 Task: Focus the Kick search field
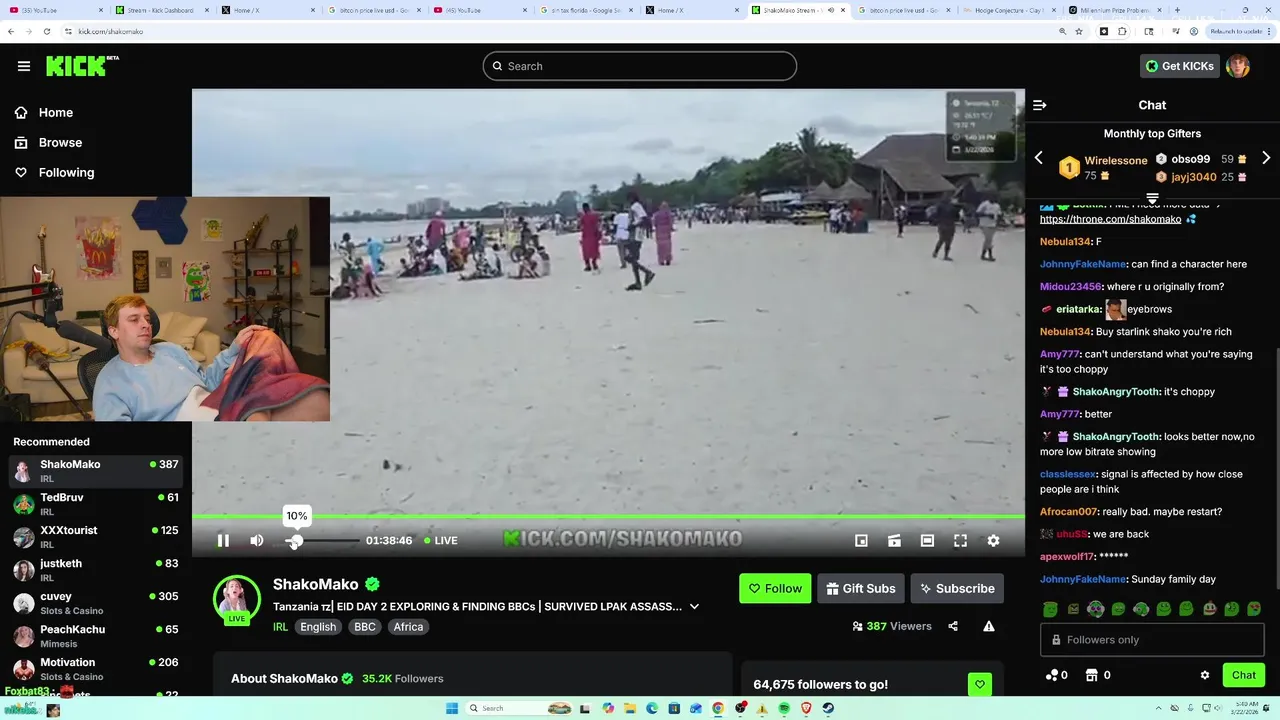(640, 66)
